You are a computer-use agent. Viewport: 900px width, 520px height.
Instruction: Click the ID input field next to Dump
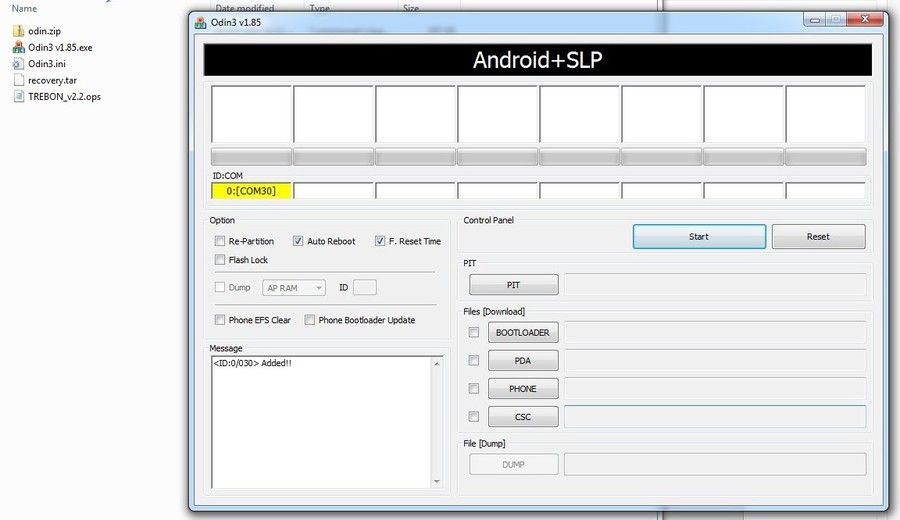pos(364,287)
